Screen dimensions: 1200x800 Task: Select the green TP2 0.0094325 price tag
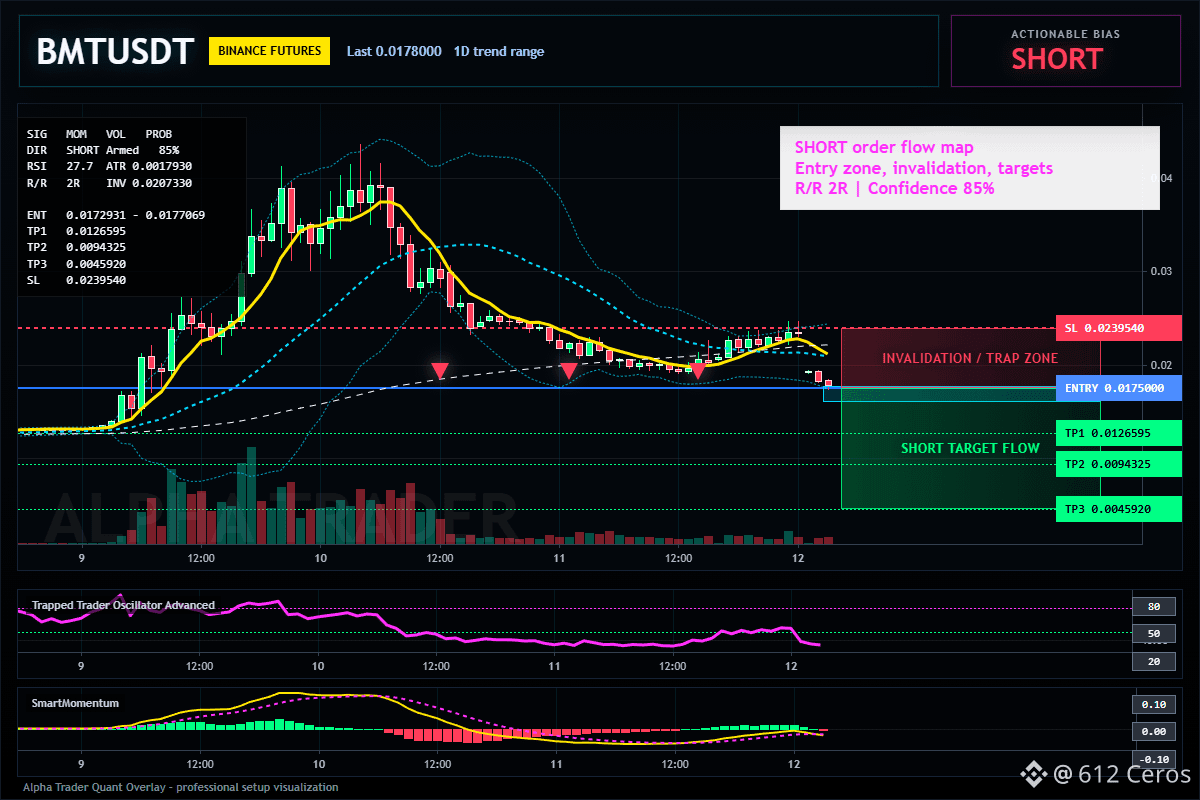tap(1119, 464)
